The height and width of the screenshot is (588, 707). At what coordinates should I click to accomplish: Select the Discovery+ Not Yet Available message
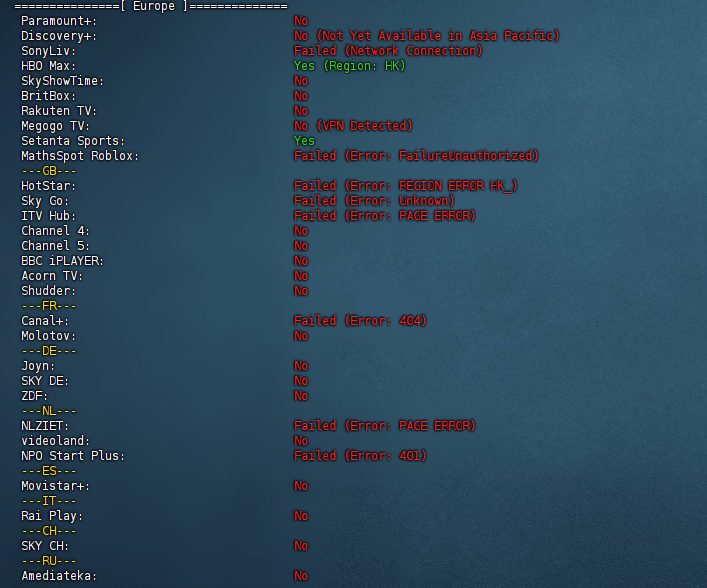click(427, 36)
